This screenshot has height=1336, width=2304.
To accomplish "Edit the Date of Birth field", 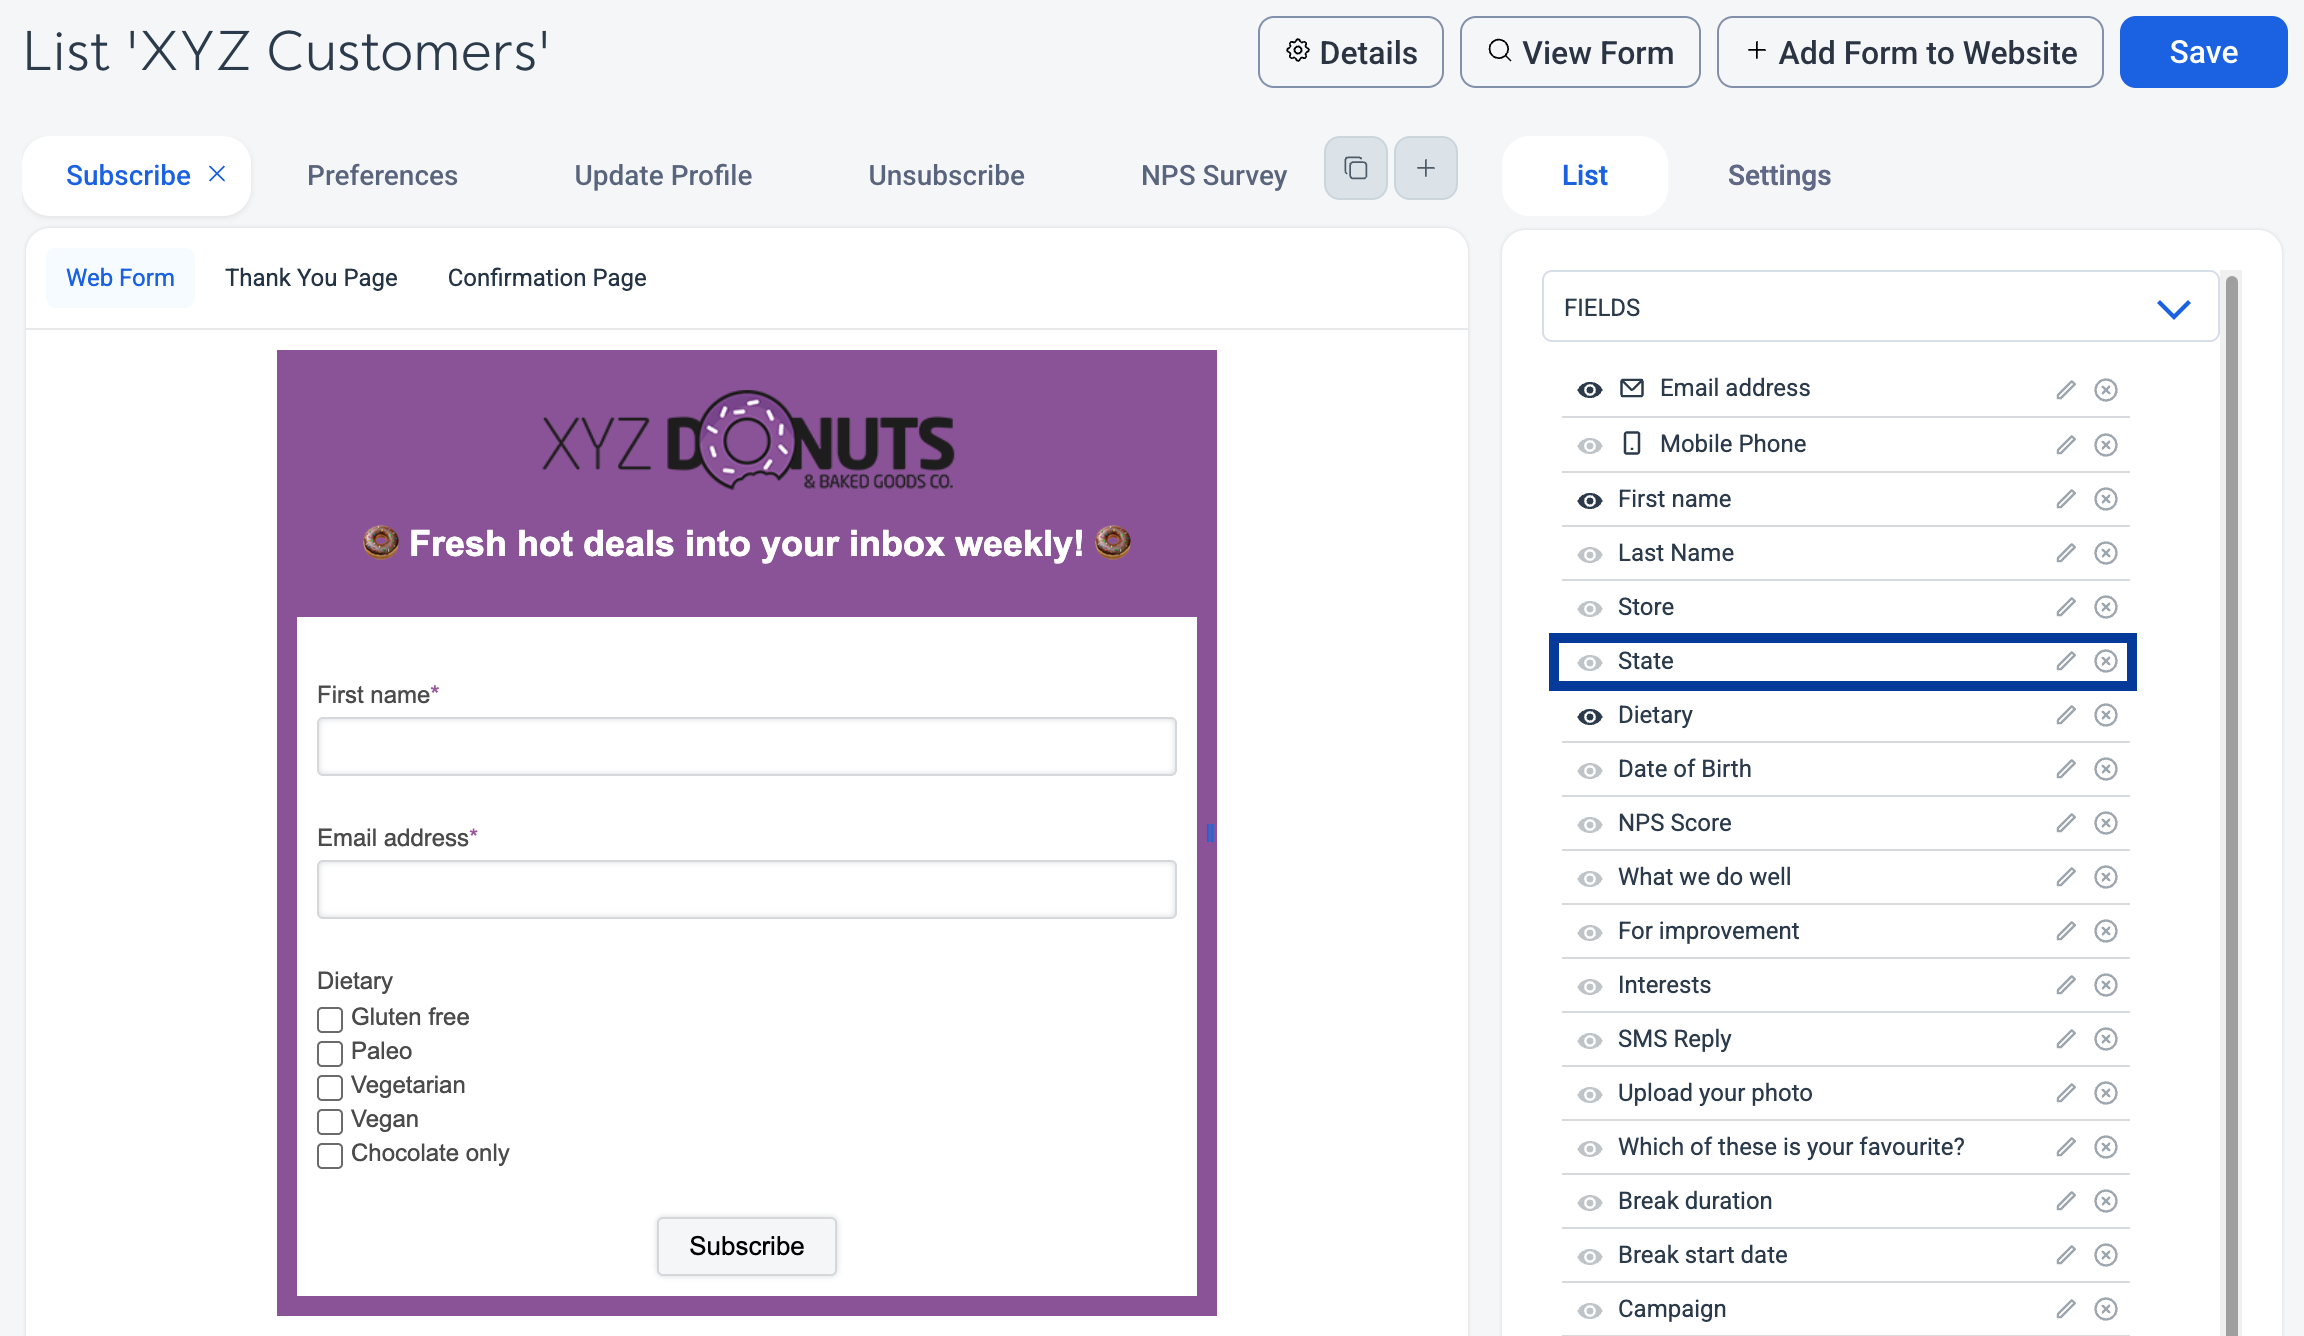I will pos(2066,768).
